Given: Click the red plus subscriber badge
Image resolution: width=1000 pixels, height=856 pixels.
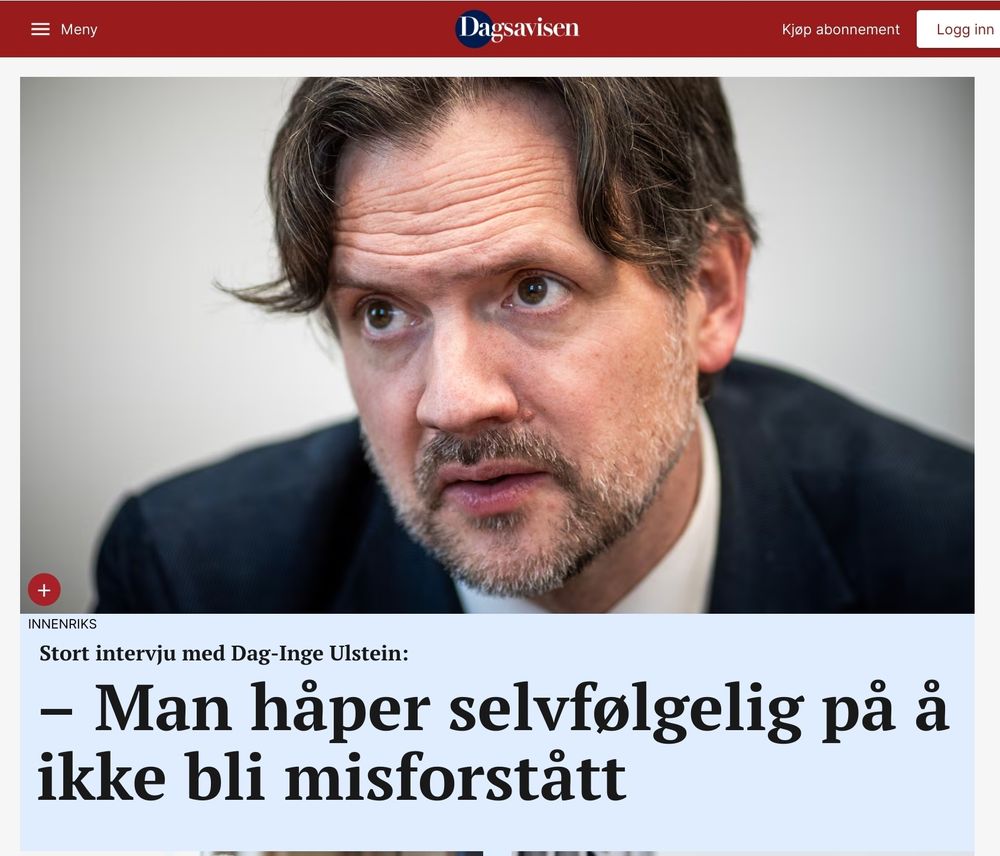Looking at the screenshot, I should (44, 590).
